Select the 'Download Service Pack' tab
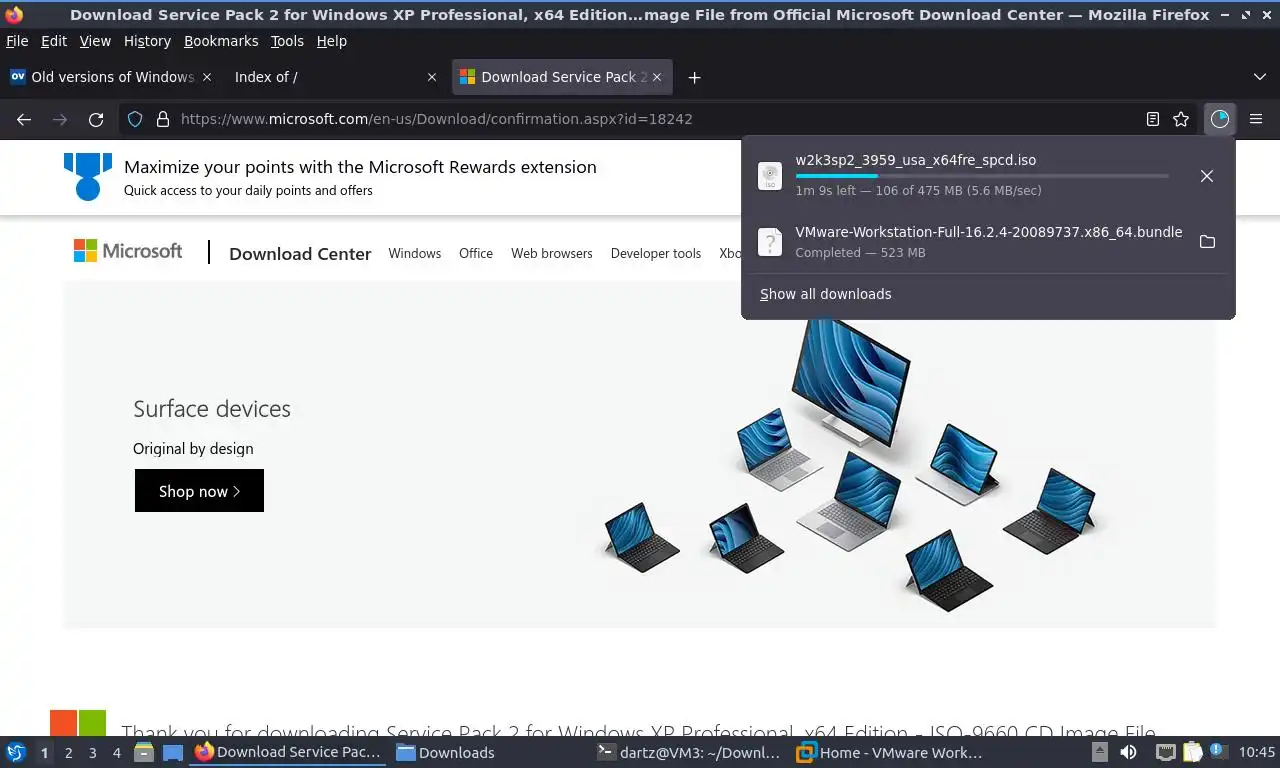Image resolution: width=1280 pixels, height=768 pixels. [562, 77]
